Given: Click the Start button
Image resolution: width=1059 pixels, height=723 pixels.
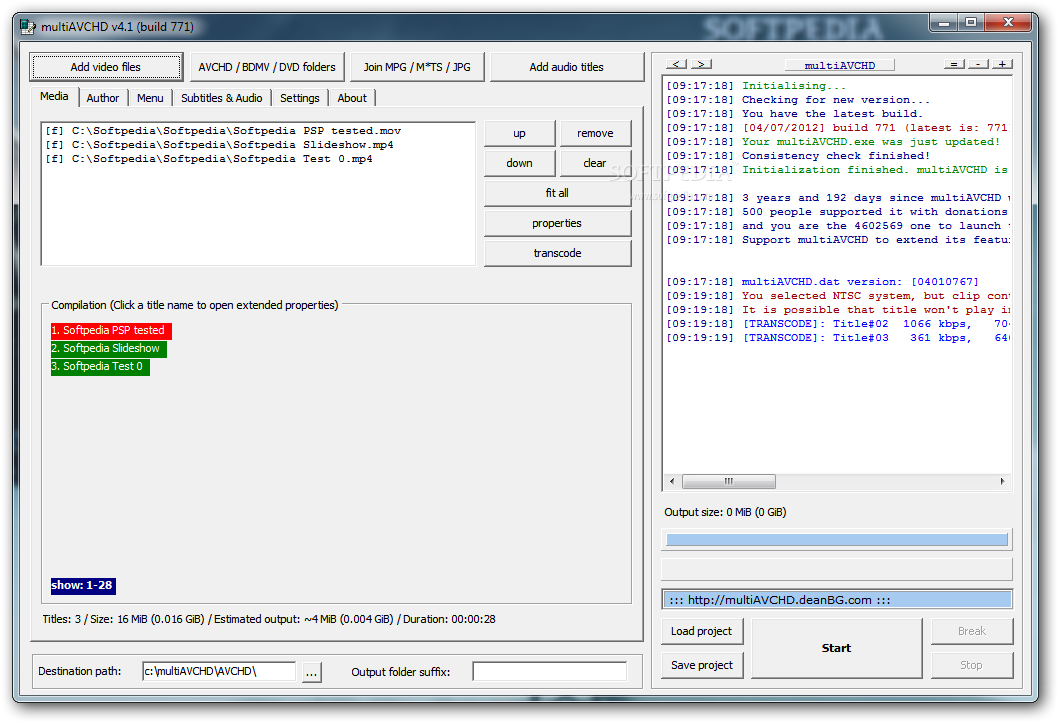Looking at the screenshot, I should (836, 648).
